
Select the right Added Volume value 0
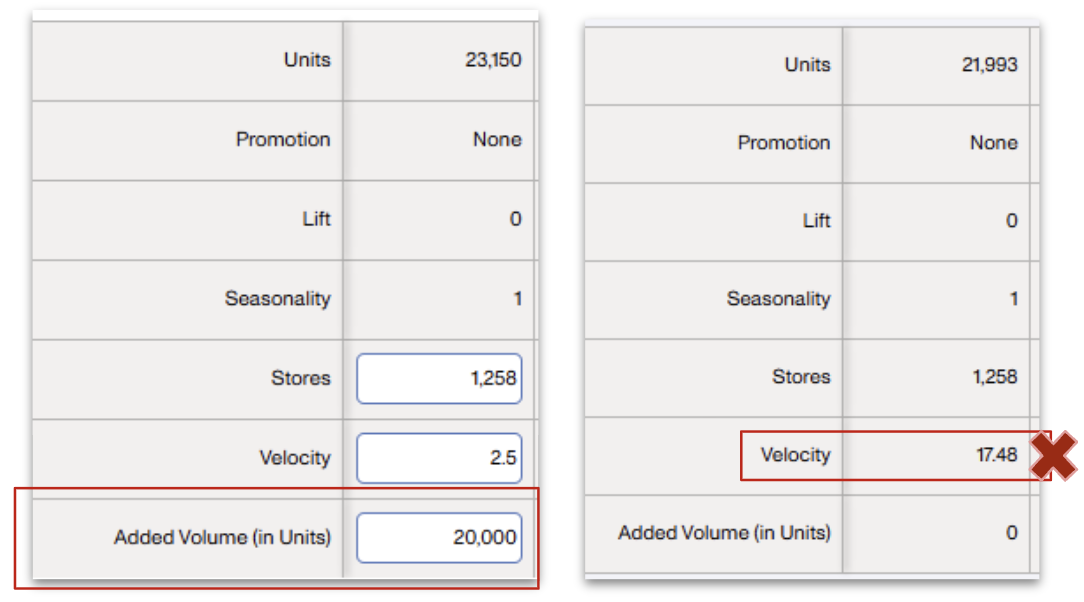tap(1011, 533)
